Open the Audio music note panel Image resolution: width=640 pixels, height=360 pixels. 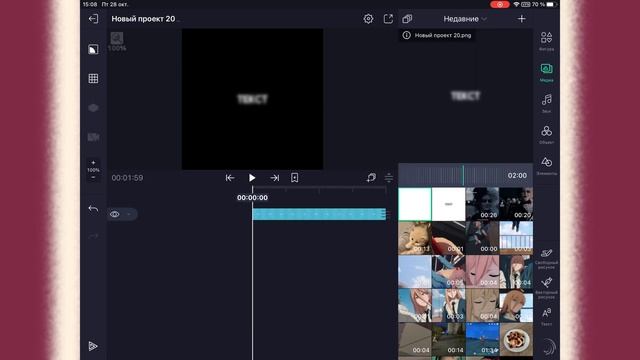coord(547,103)
